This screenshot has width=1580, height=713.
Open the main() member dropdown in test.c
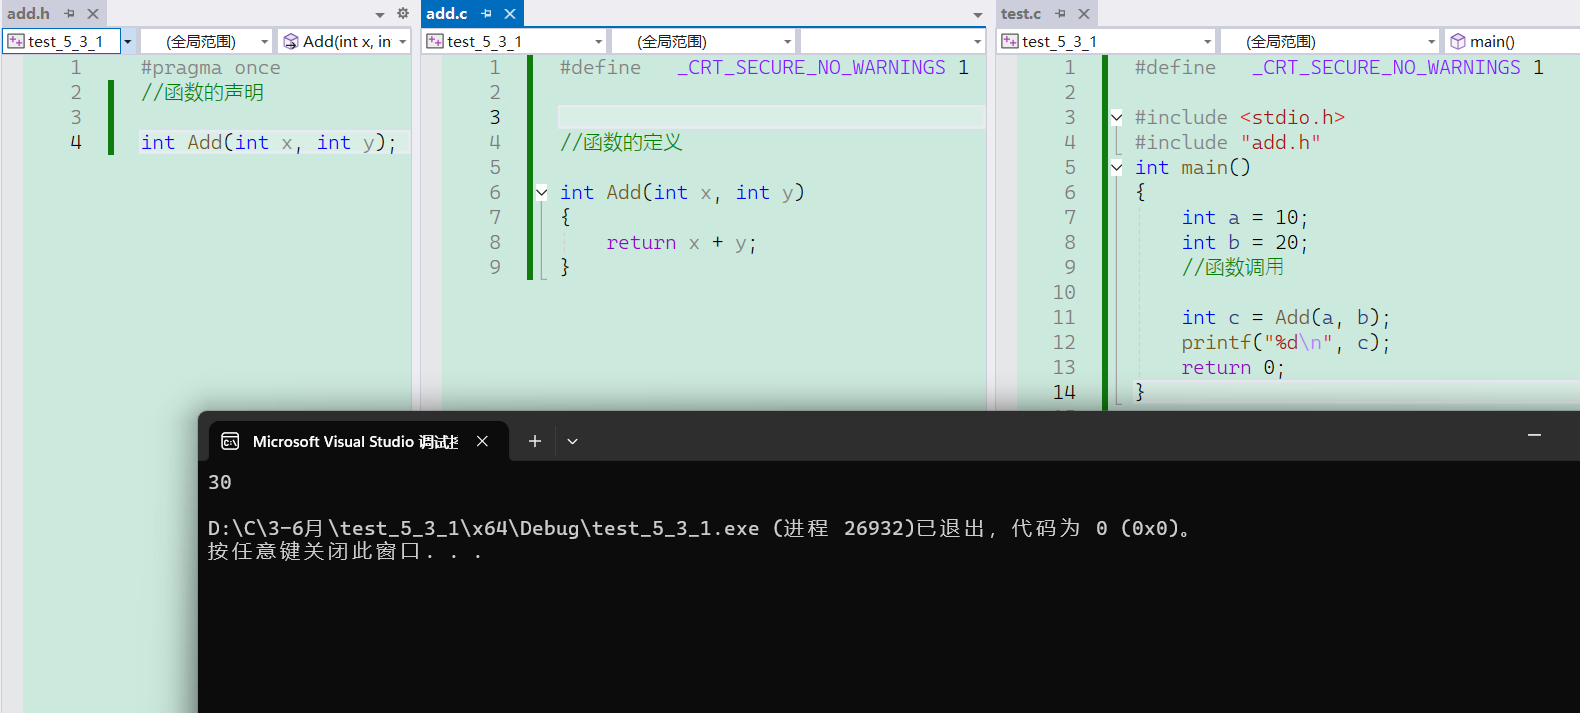point(1513,41)
